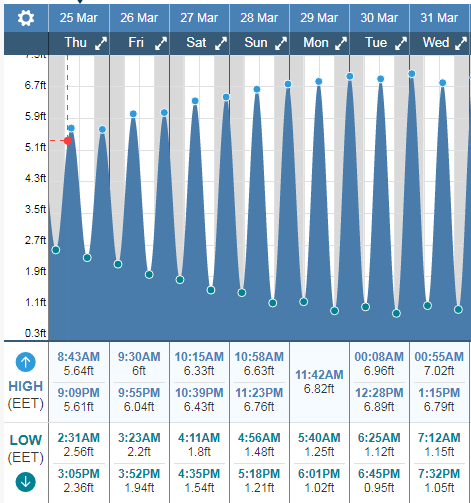Click Thursday first low tide point on chart
Viewport: 471px width, 503px height.
point(56,250)
